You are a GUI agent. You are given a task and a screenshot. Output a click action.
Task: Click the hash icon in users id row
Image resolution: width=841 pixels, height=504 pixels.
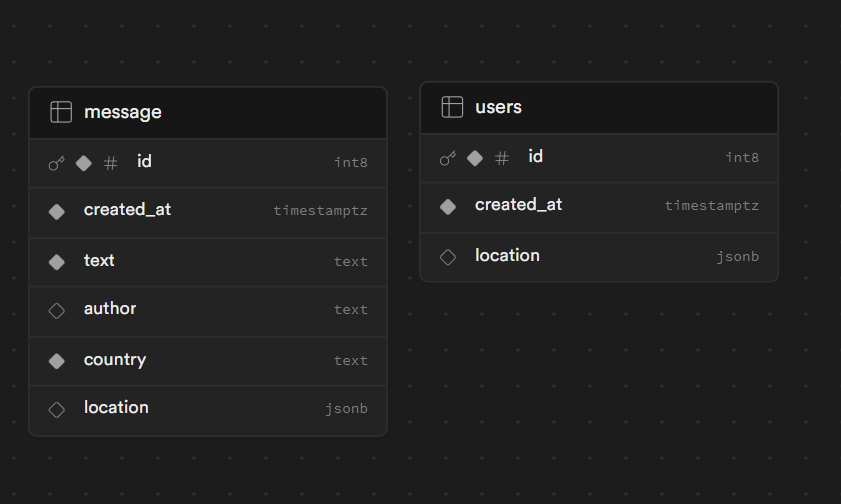[502, 158]
